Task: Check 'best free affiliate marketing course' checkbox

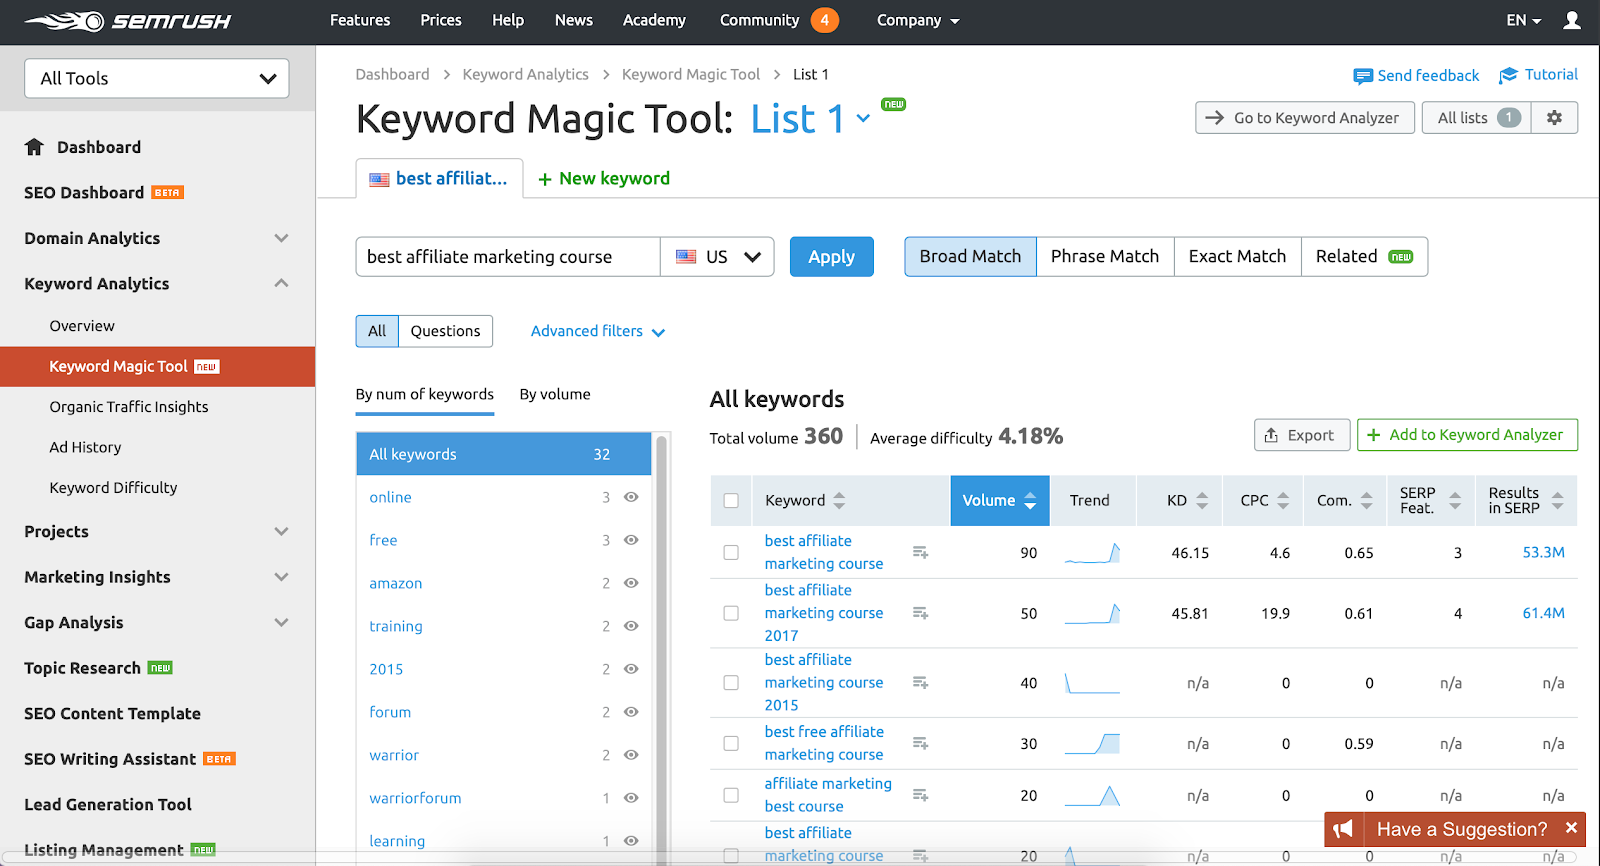Action: coord(731,743)
